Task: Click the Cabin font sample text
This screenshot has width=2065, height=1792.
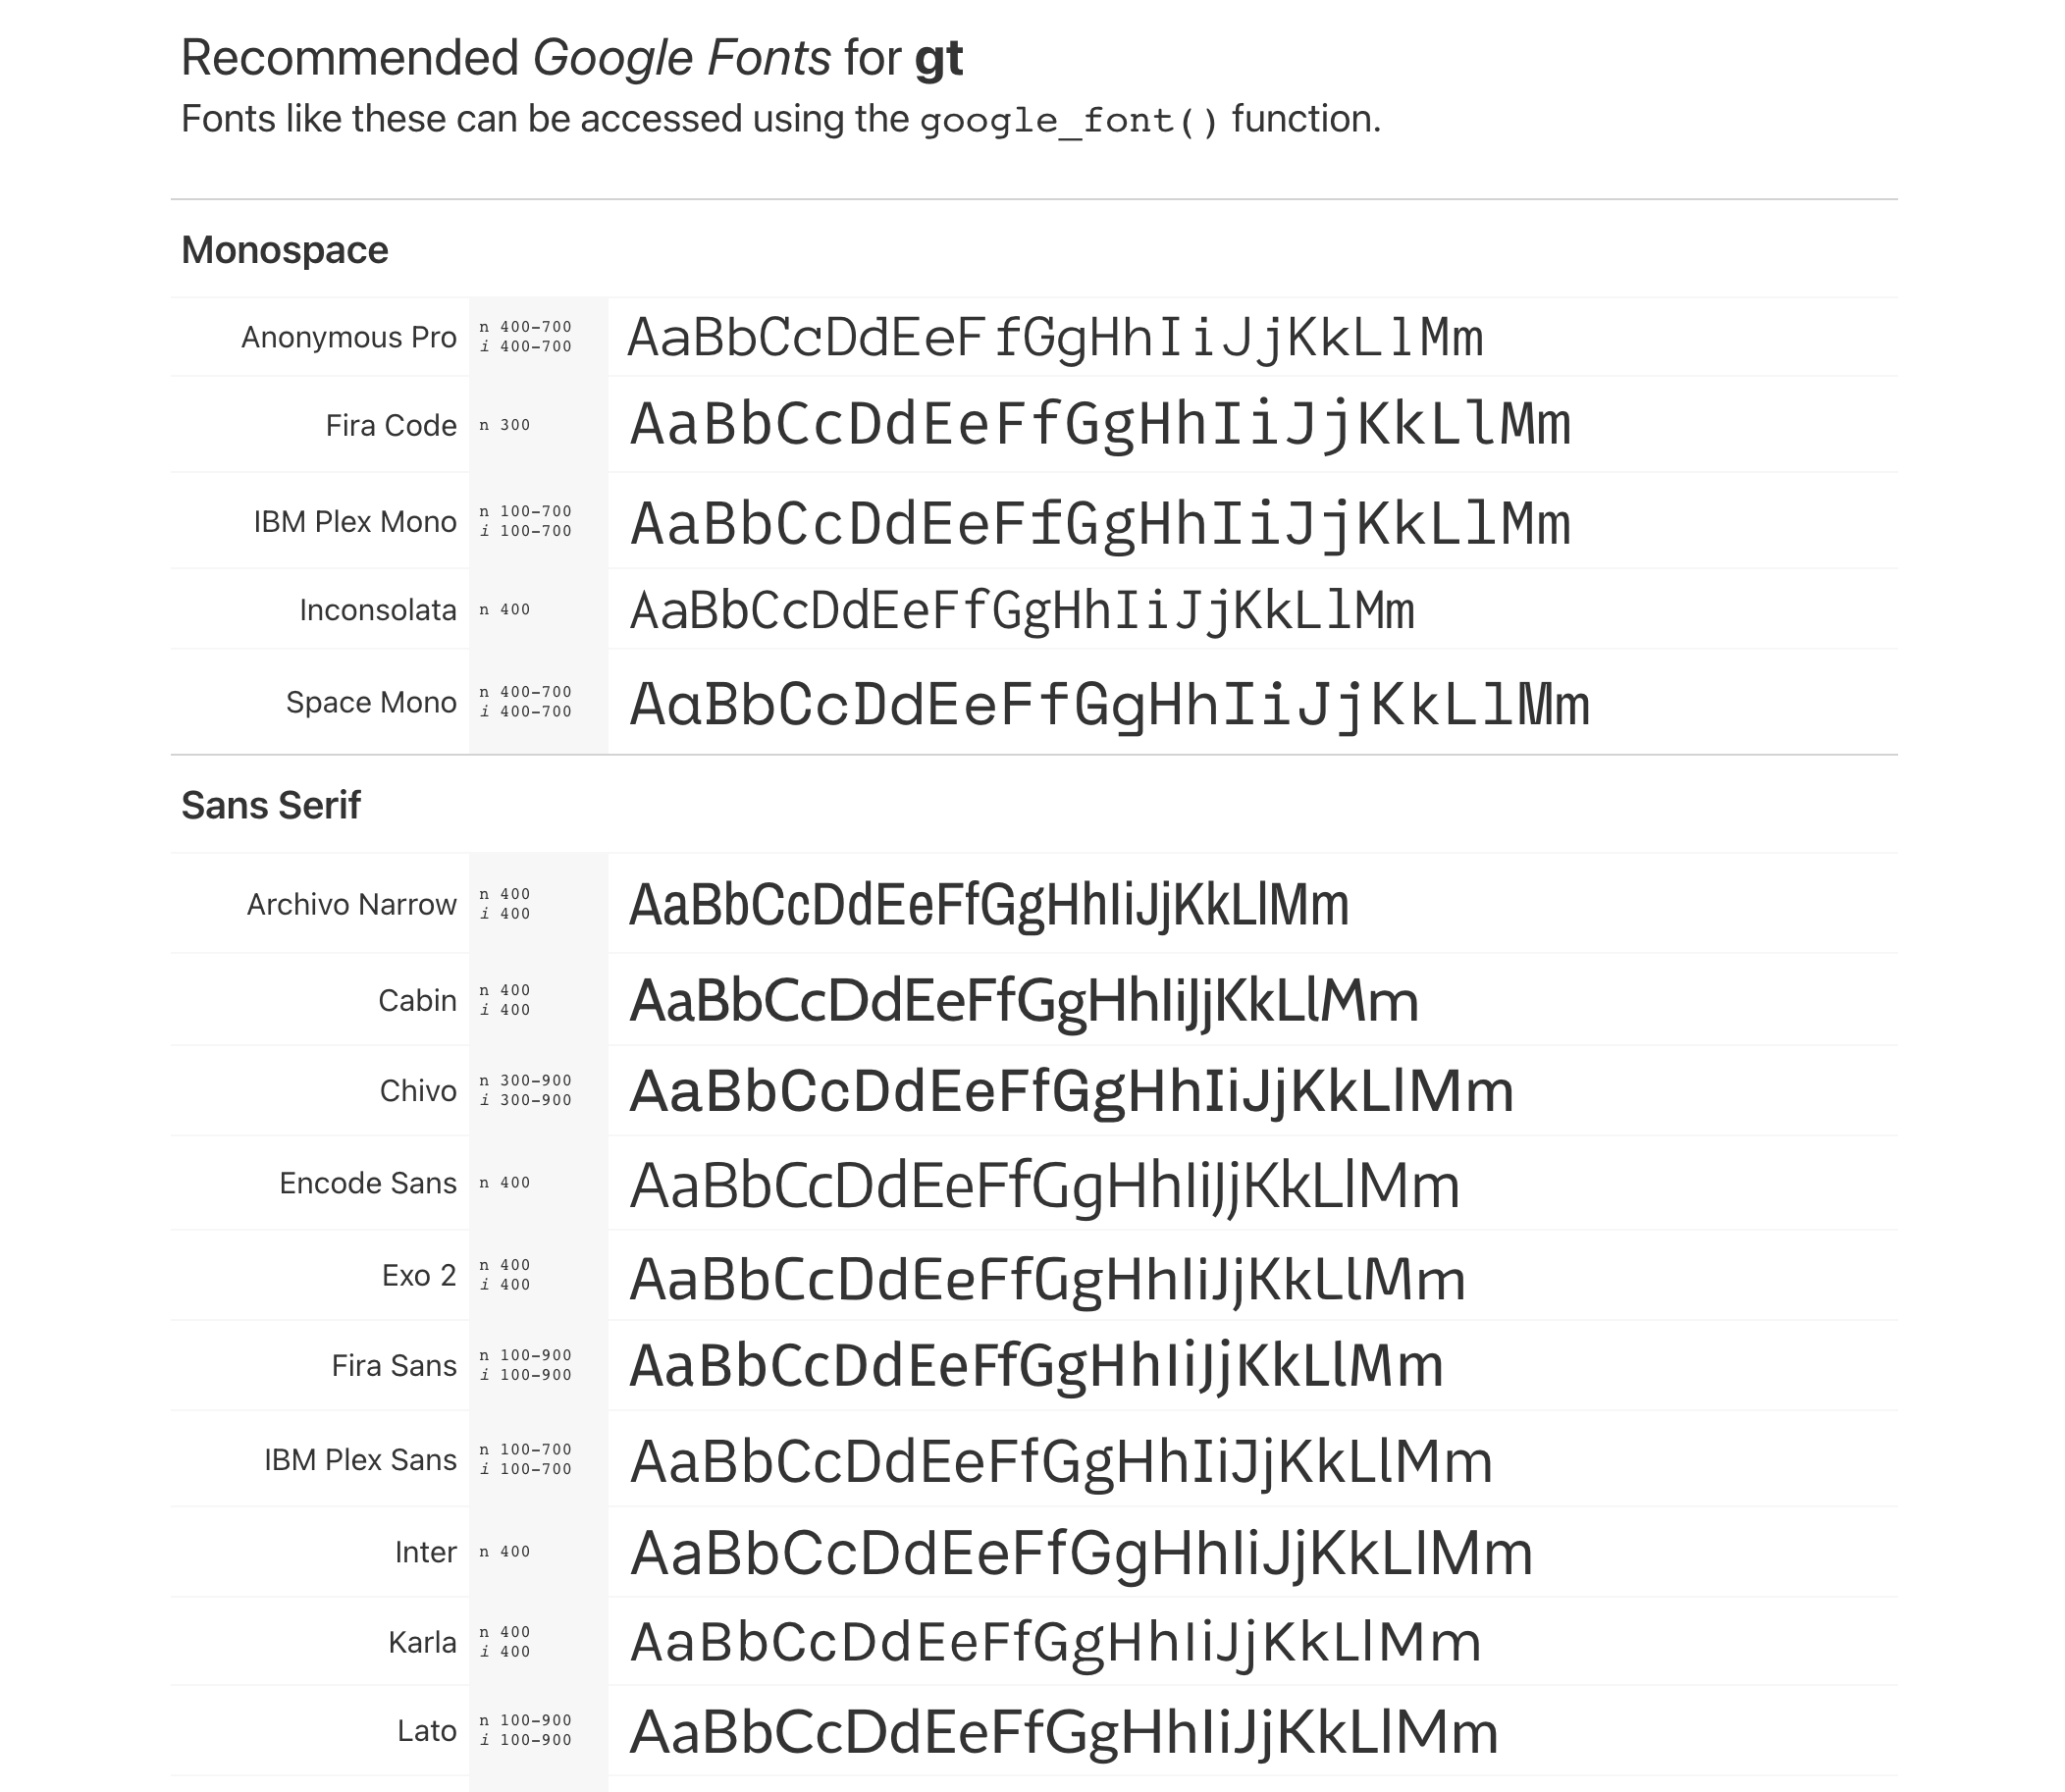Action: pos(1023,1001)
